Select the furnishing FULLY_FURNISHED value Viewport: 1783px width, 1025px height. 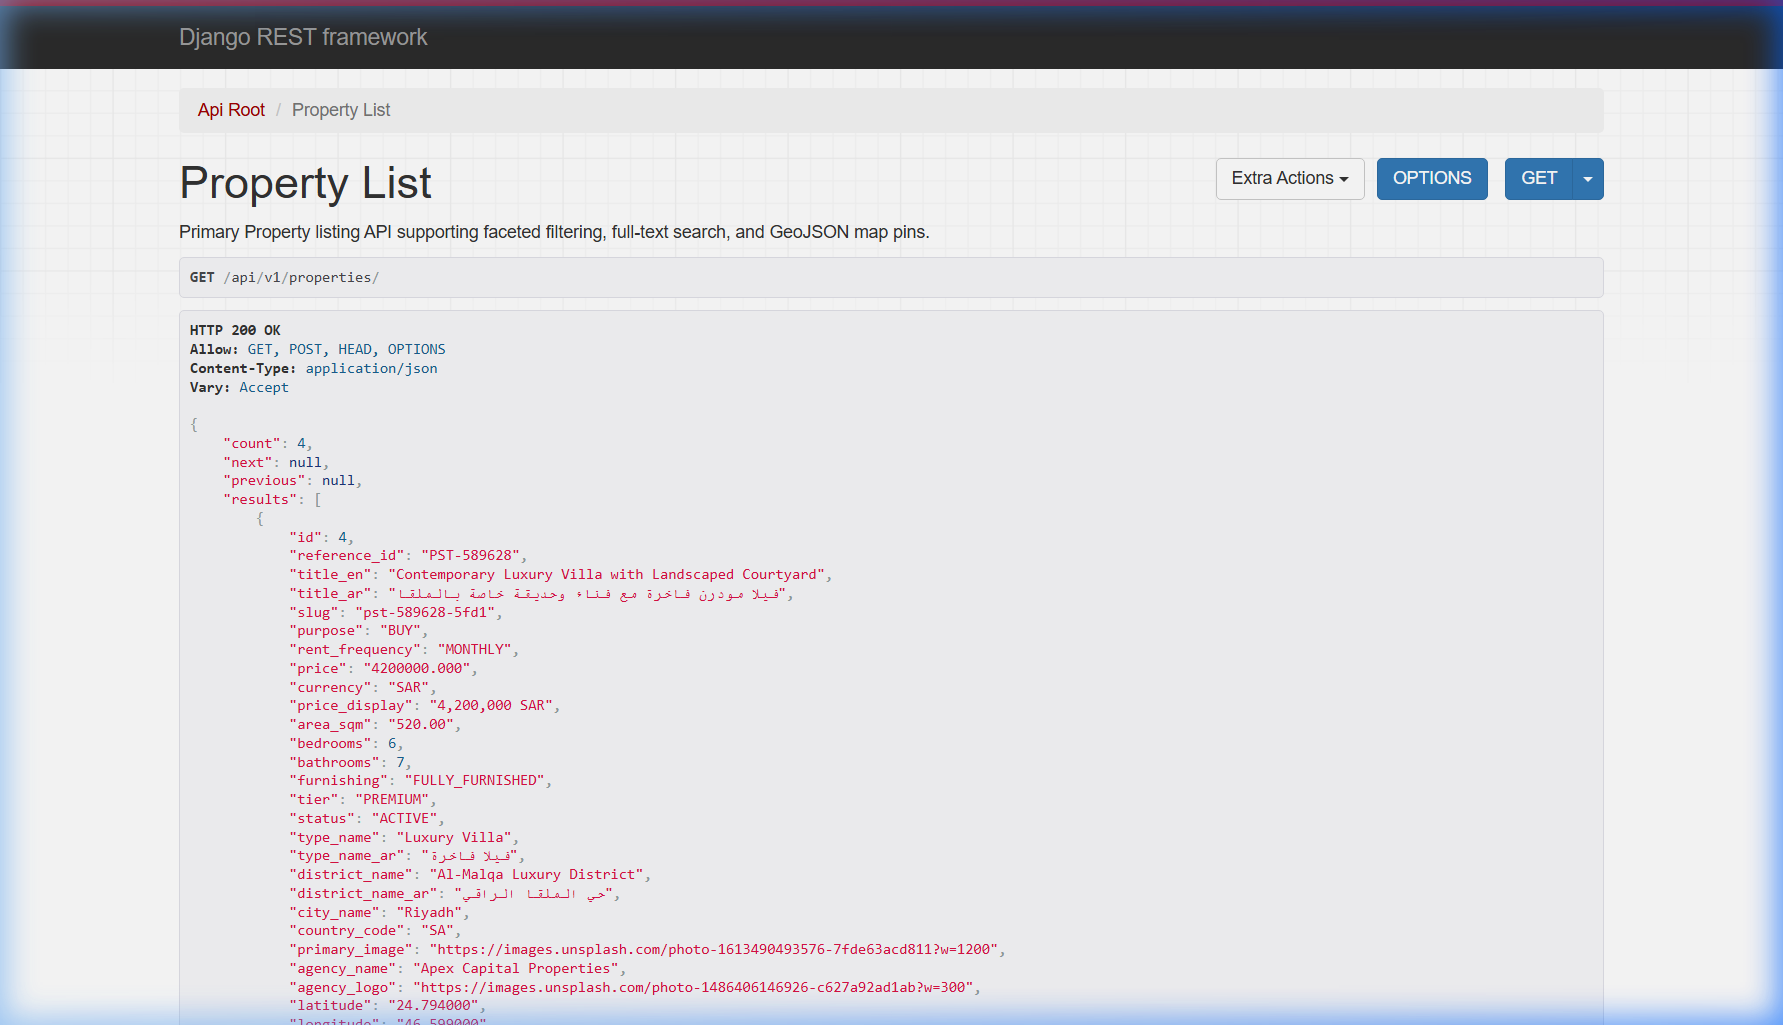pos(475,780)
